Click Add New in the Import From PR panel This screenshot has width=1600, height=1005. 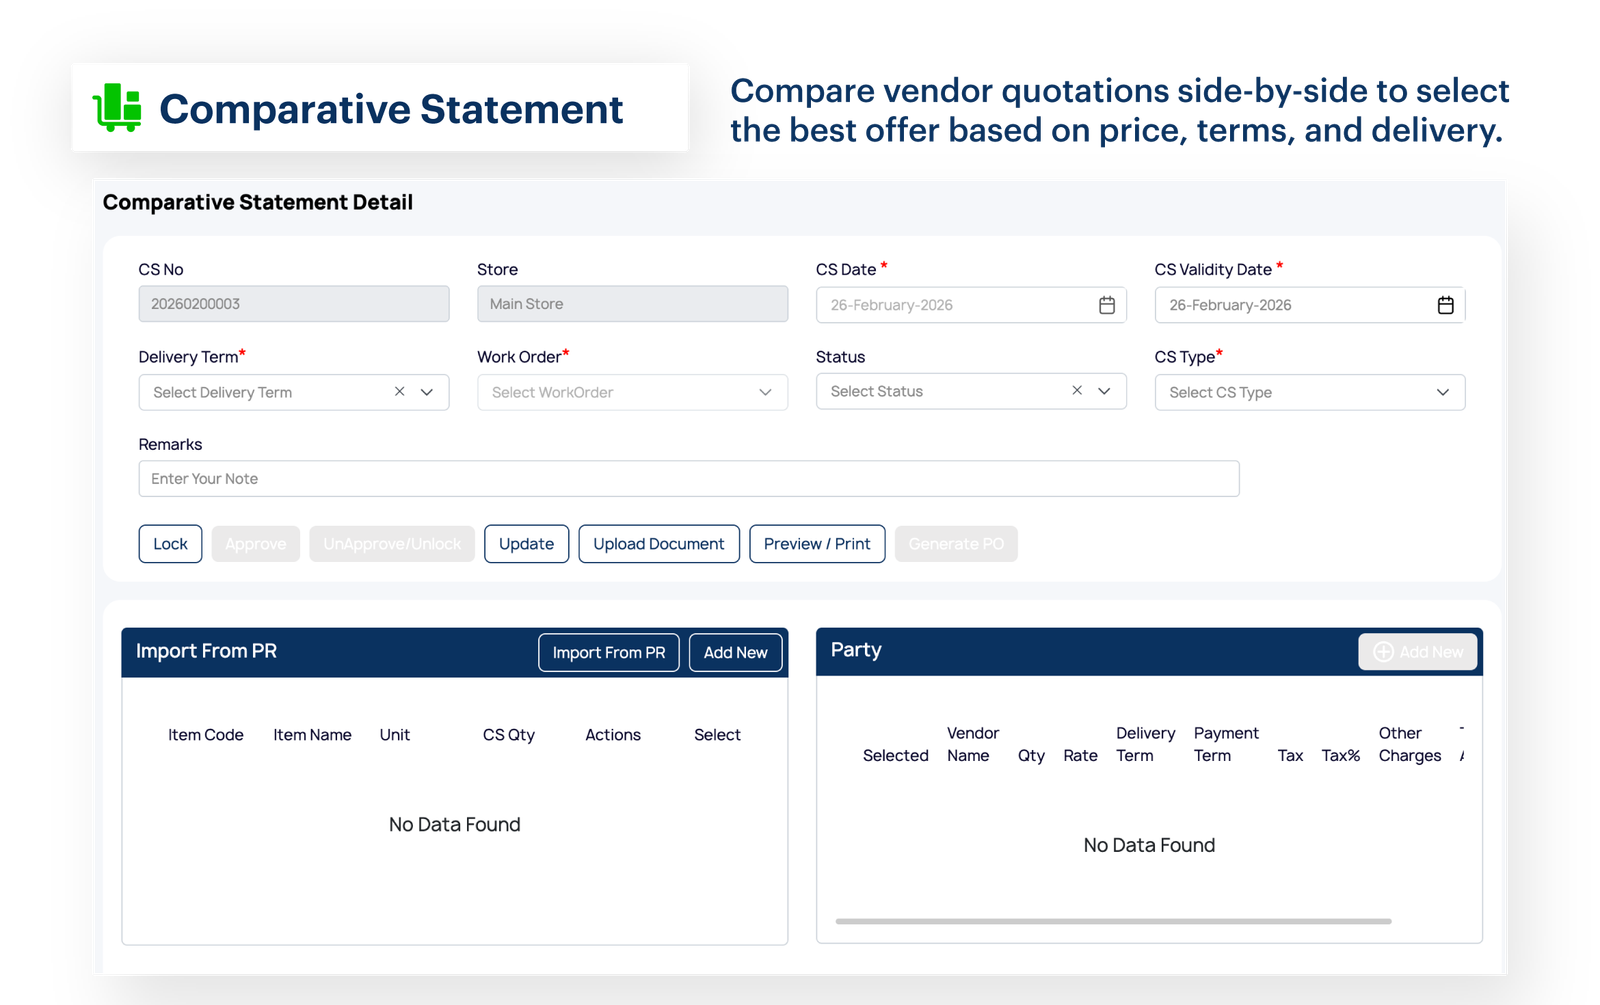coord(735,652)
